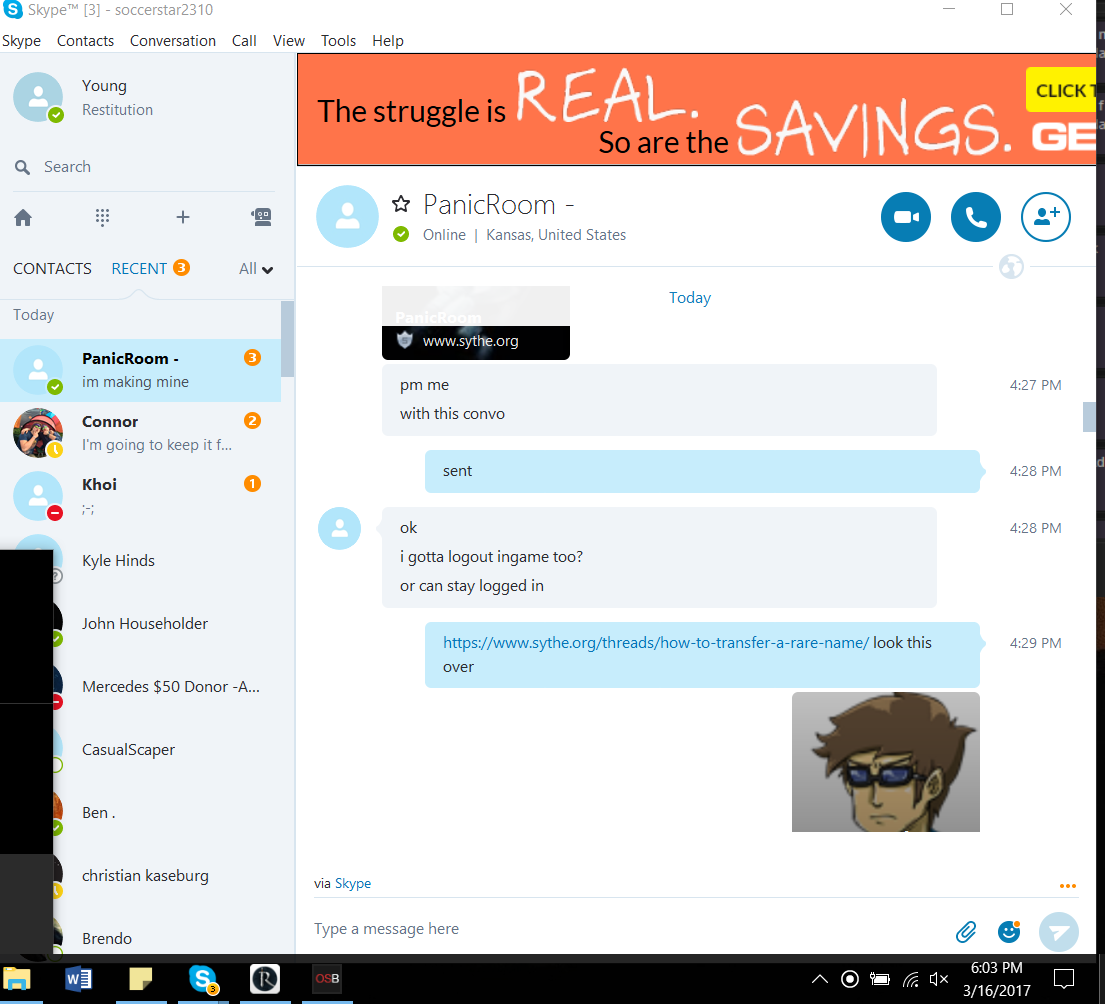Viewport: 1105px width, 1004px height.
Task: Click the plus new conversation icon
Action: (183, 217)
